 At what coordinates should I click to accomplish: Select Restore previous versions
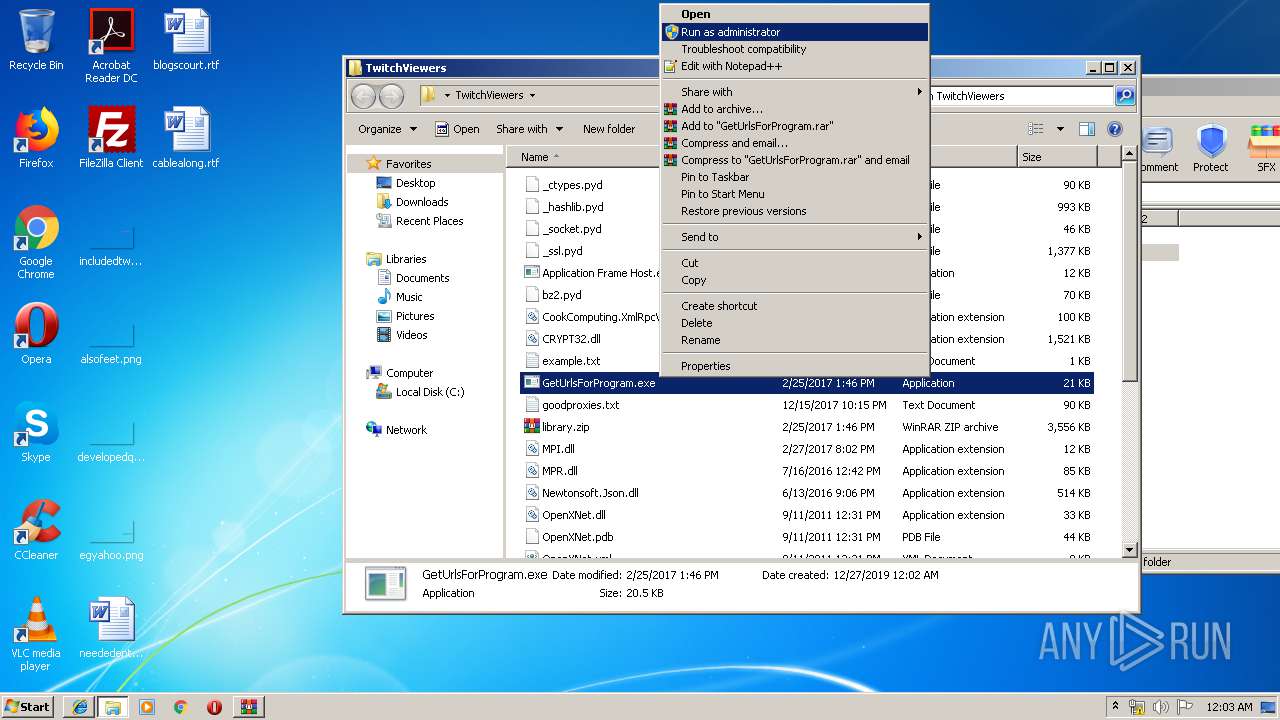pos(795,211)
